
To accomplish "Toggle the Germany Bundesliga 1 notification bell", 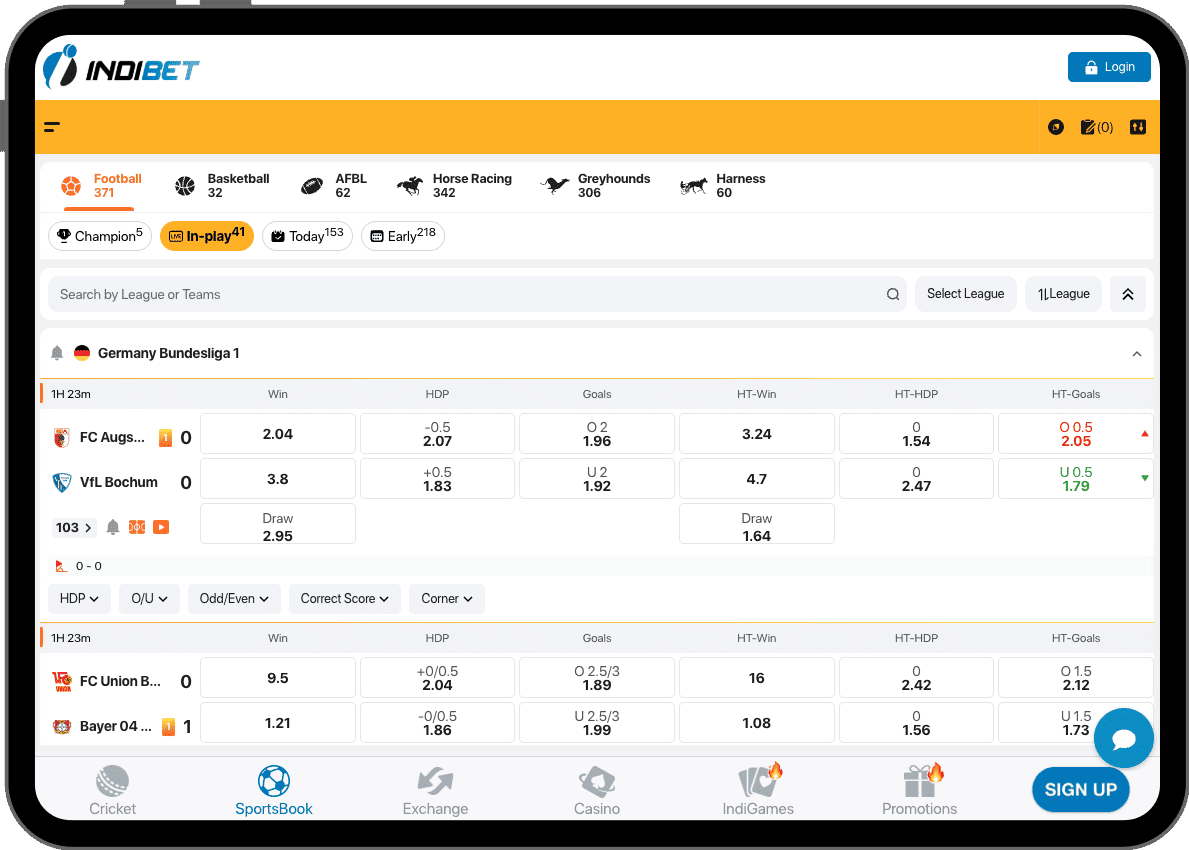I will pos(57,353).
